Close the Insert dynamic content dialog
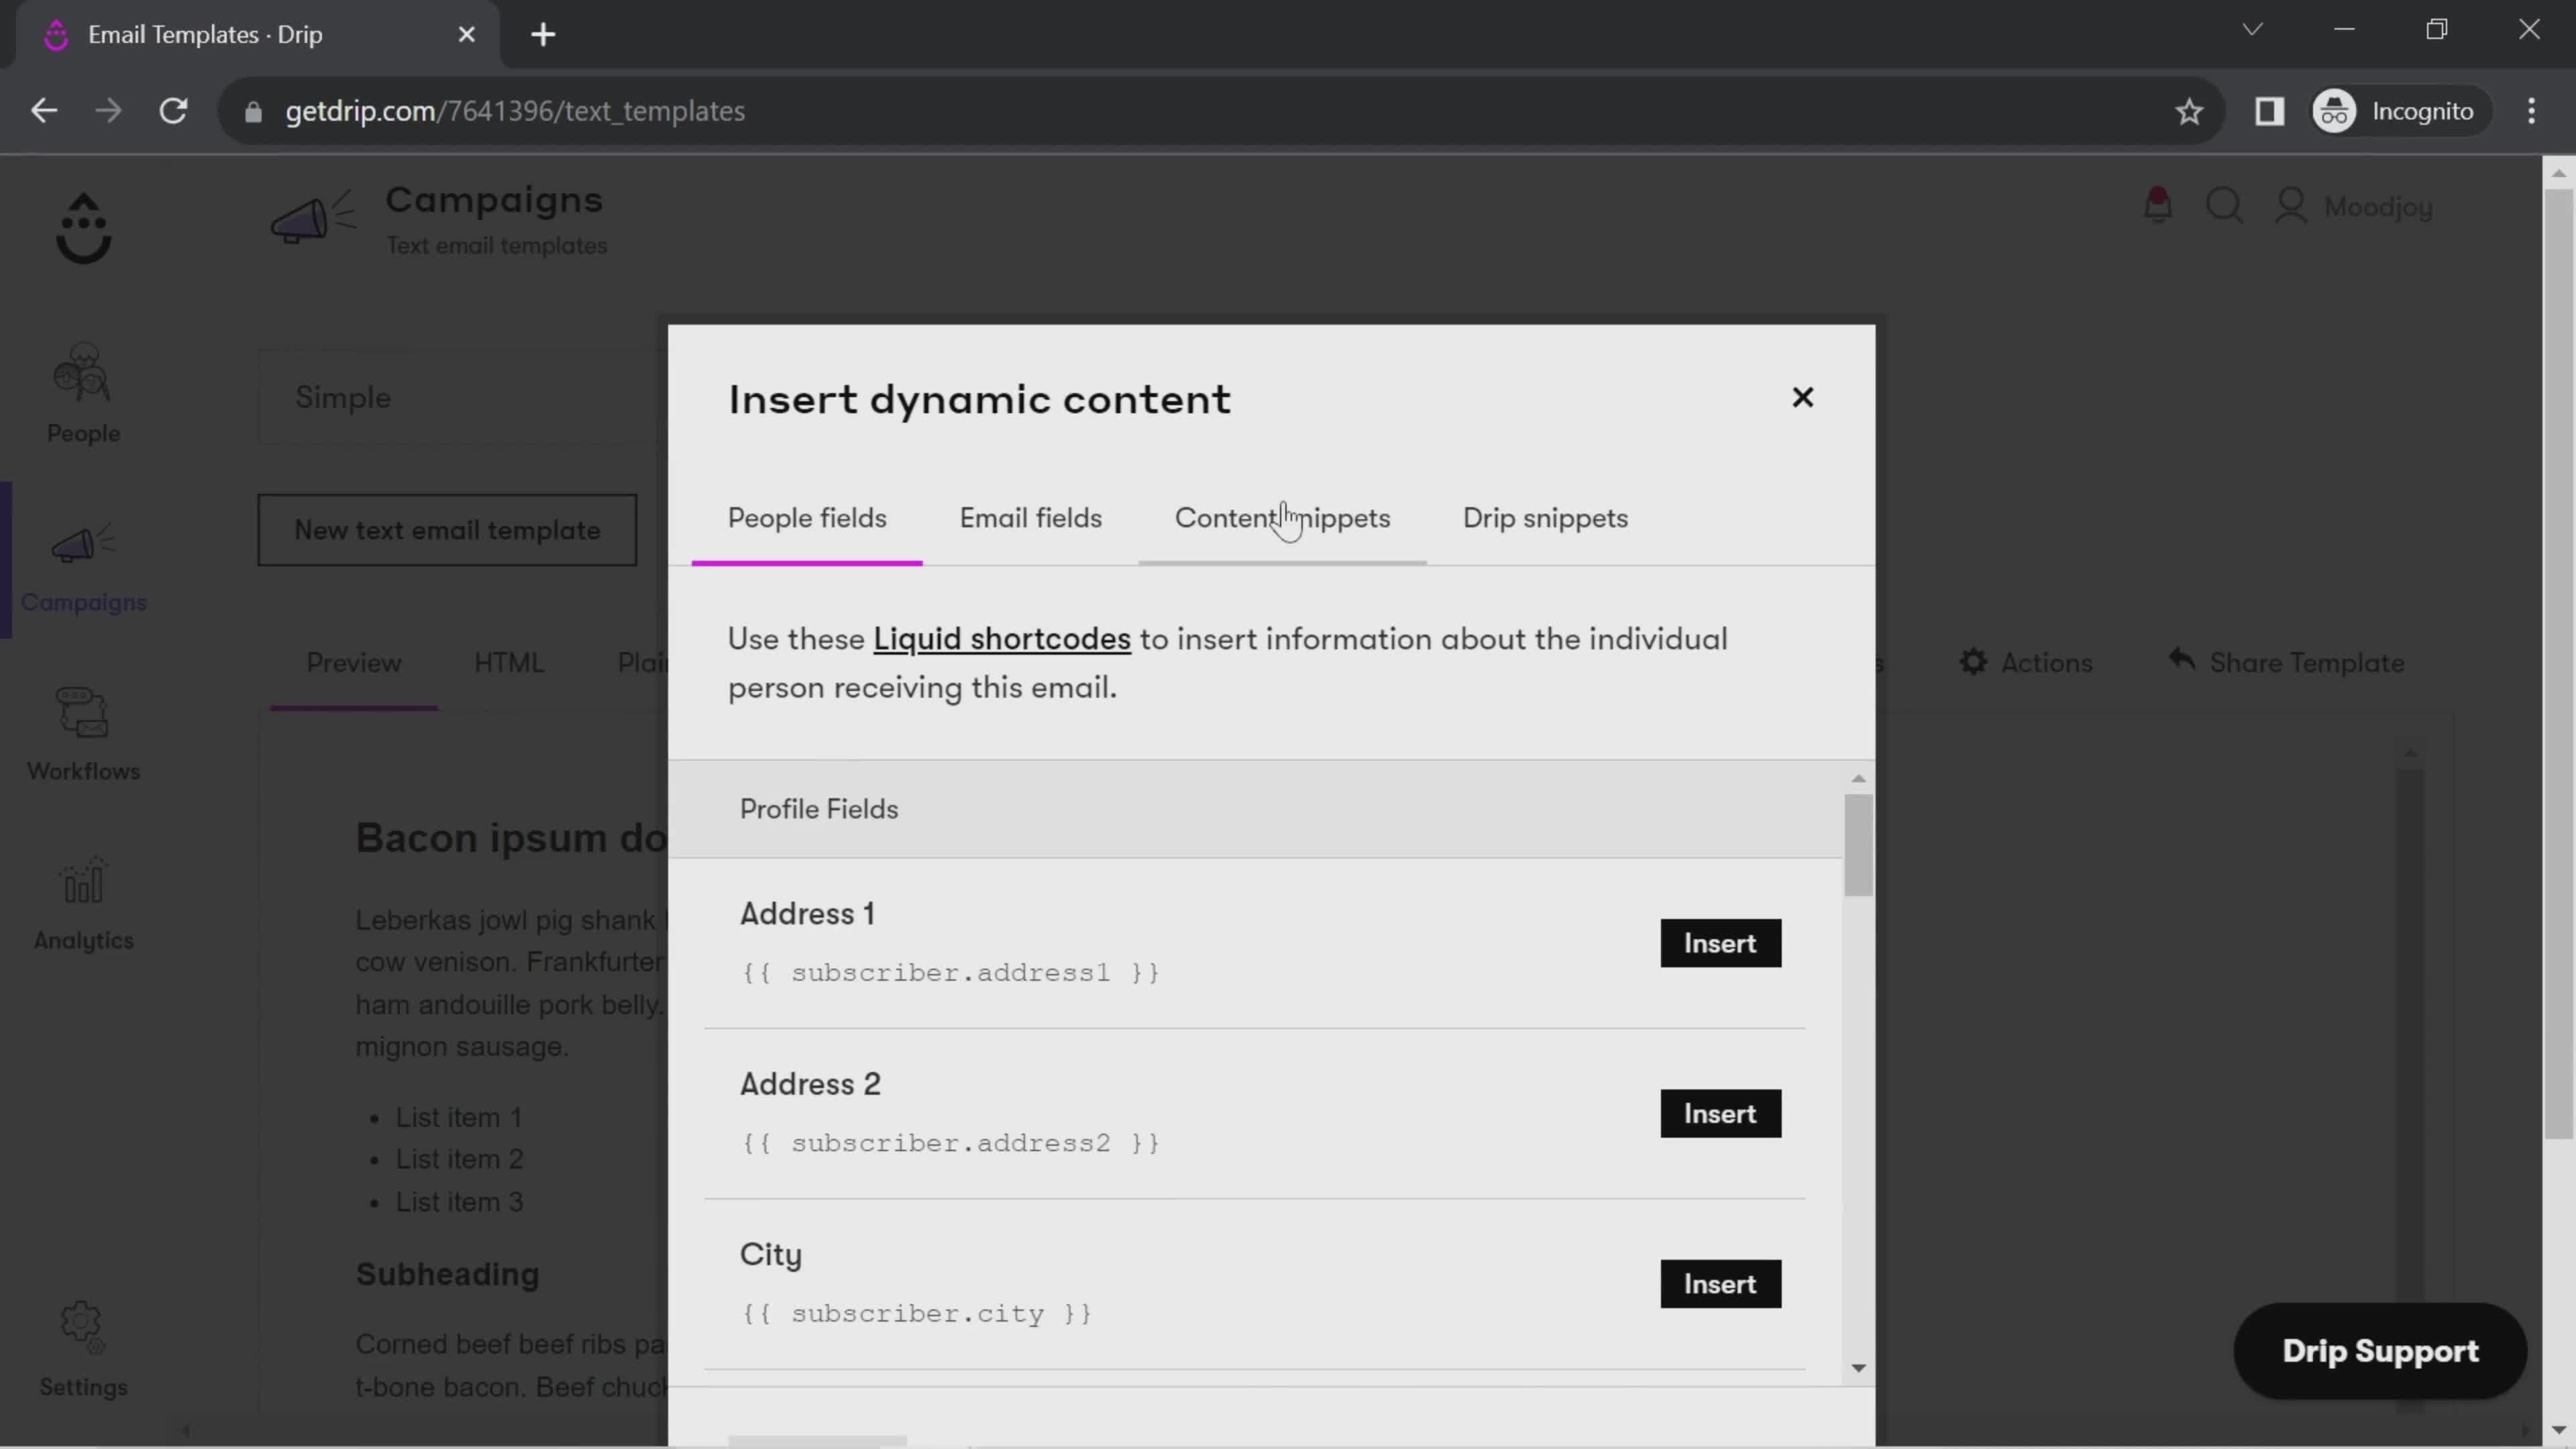Viewport: 2576px width, 1449px height. (x=1803, y=396)
